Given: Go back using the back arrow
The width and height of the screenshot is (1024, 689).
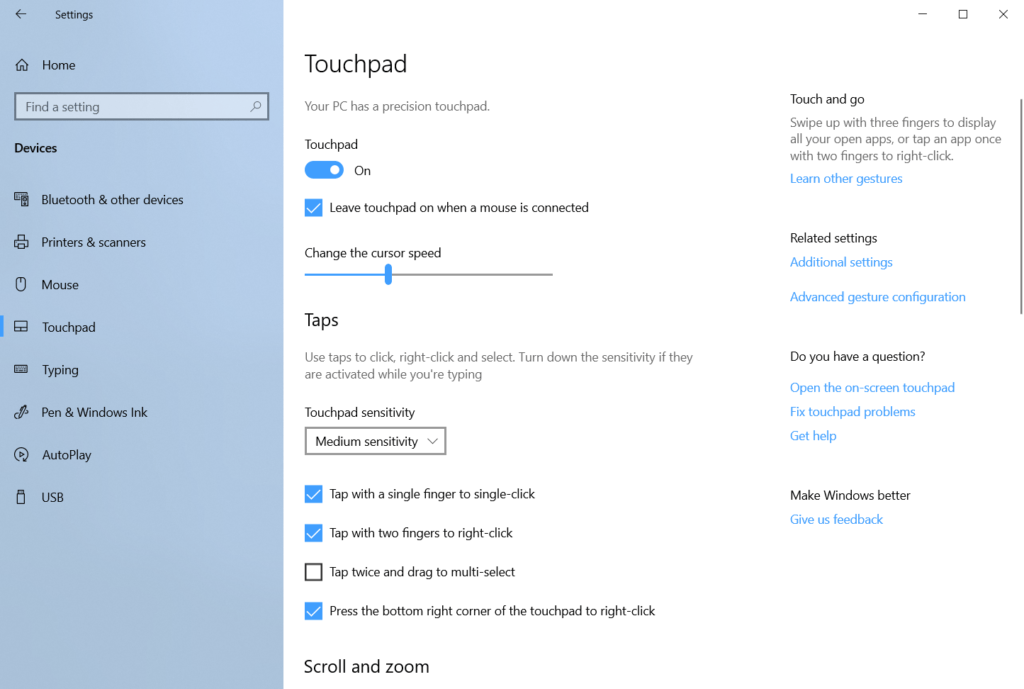Looking at the screenshot, I should pos(21,14).
